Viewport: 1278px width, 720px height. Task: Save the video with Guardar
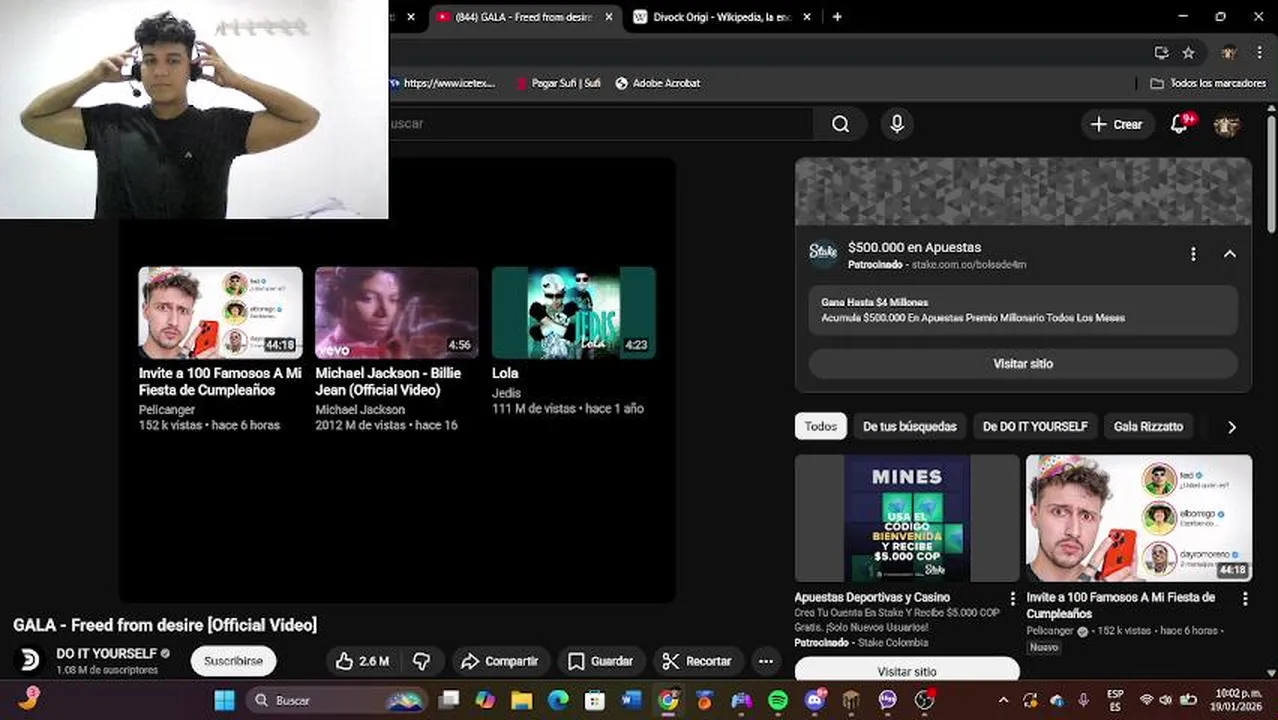tap(600, 661)
